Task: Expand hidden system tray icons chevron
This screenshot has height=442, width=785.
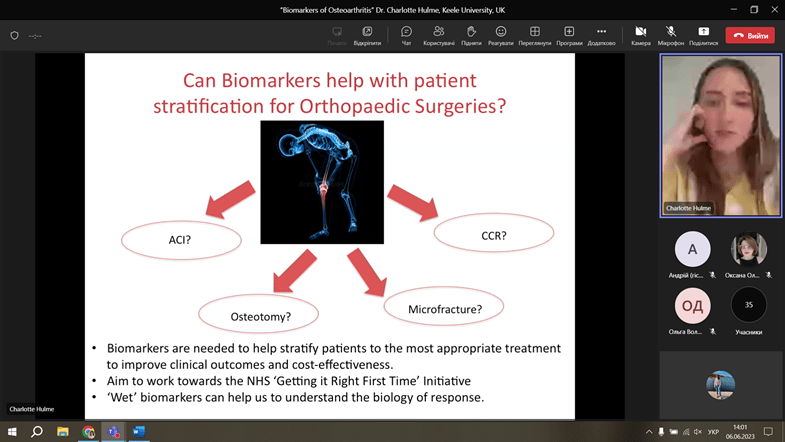Action: (x=649, y=432)
